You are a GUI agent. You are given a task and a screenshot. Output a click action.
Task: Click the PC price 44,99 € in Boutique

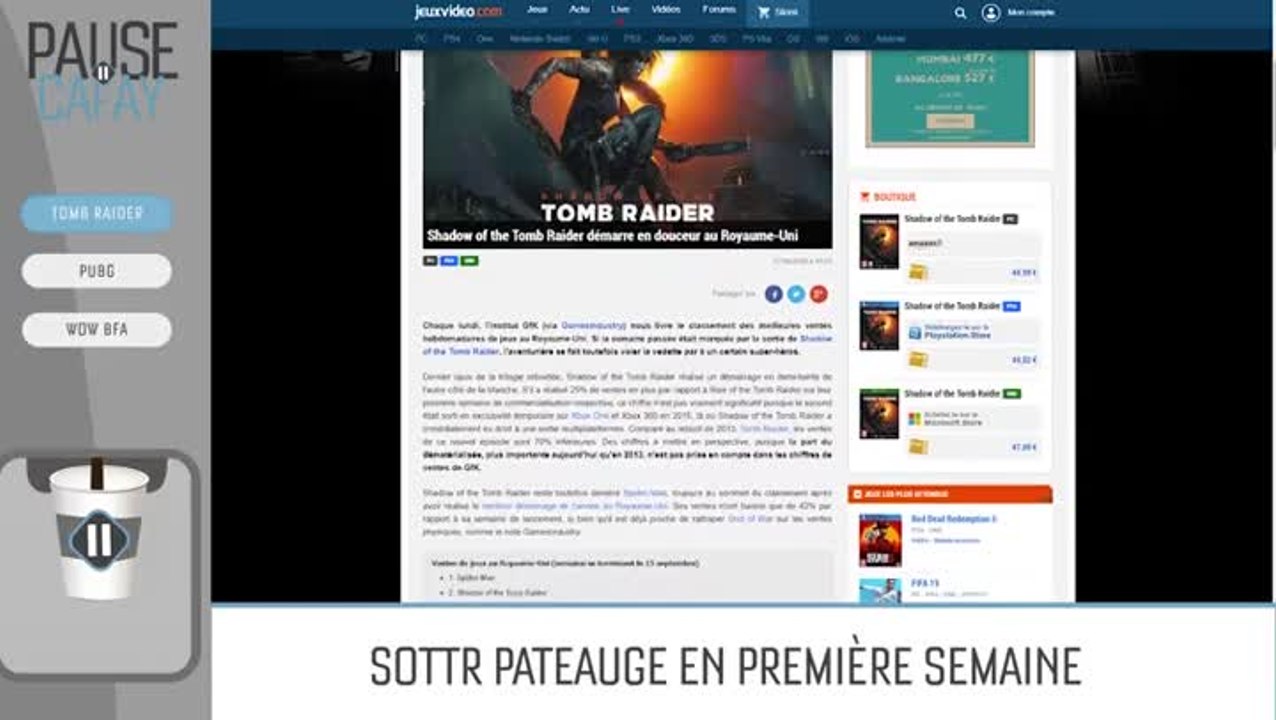click(x=1023, y=272)
